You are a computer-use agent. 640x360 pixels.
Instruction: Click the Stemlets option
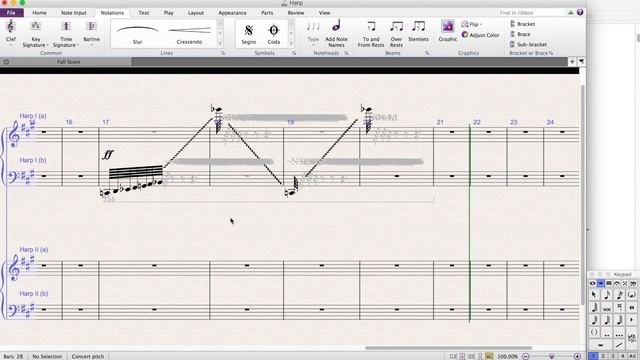point(418,32)
